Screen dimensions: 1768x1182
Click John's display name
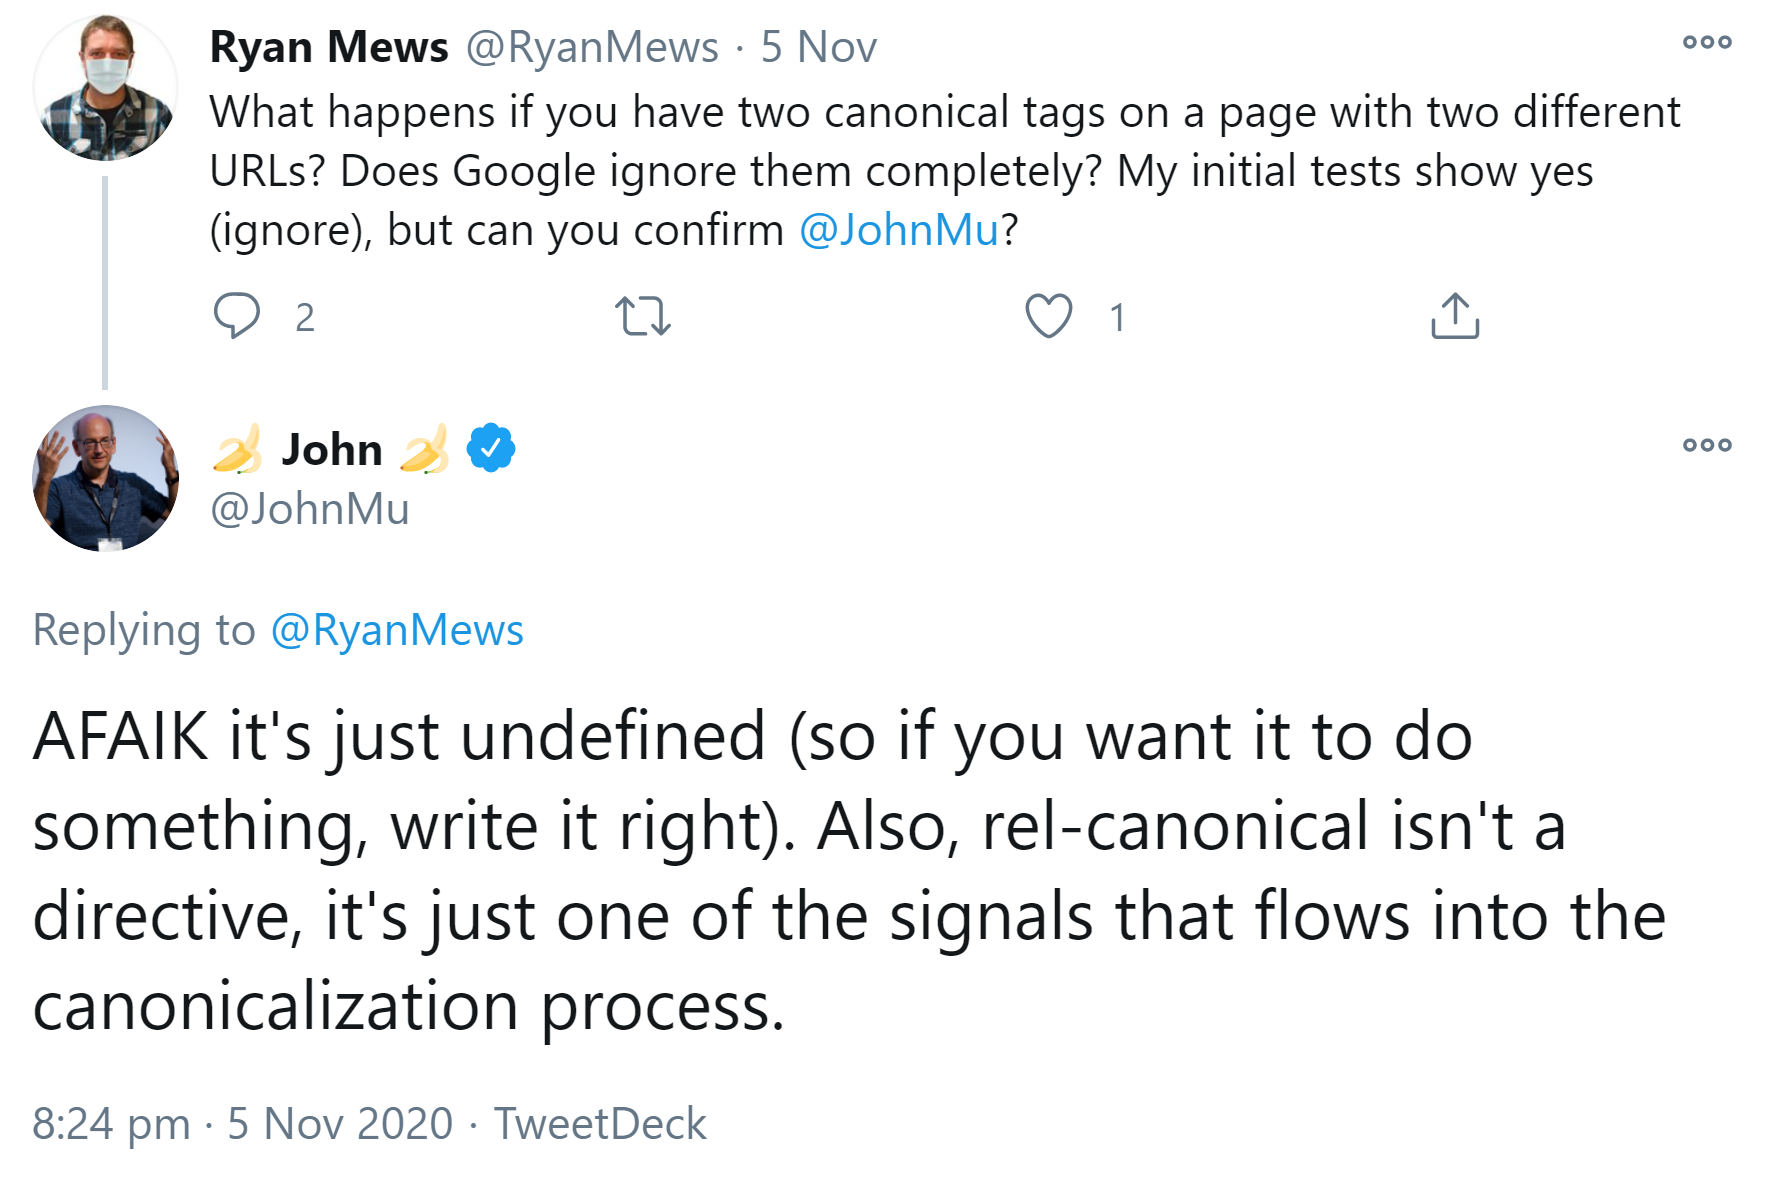coord(332,449)
